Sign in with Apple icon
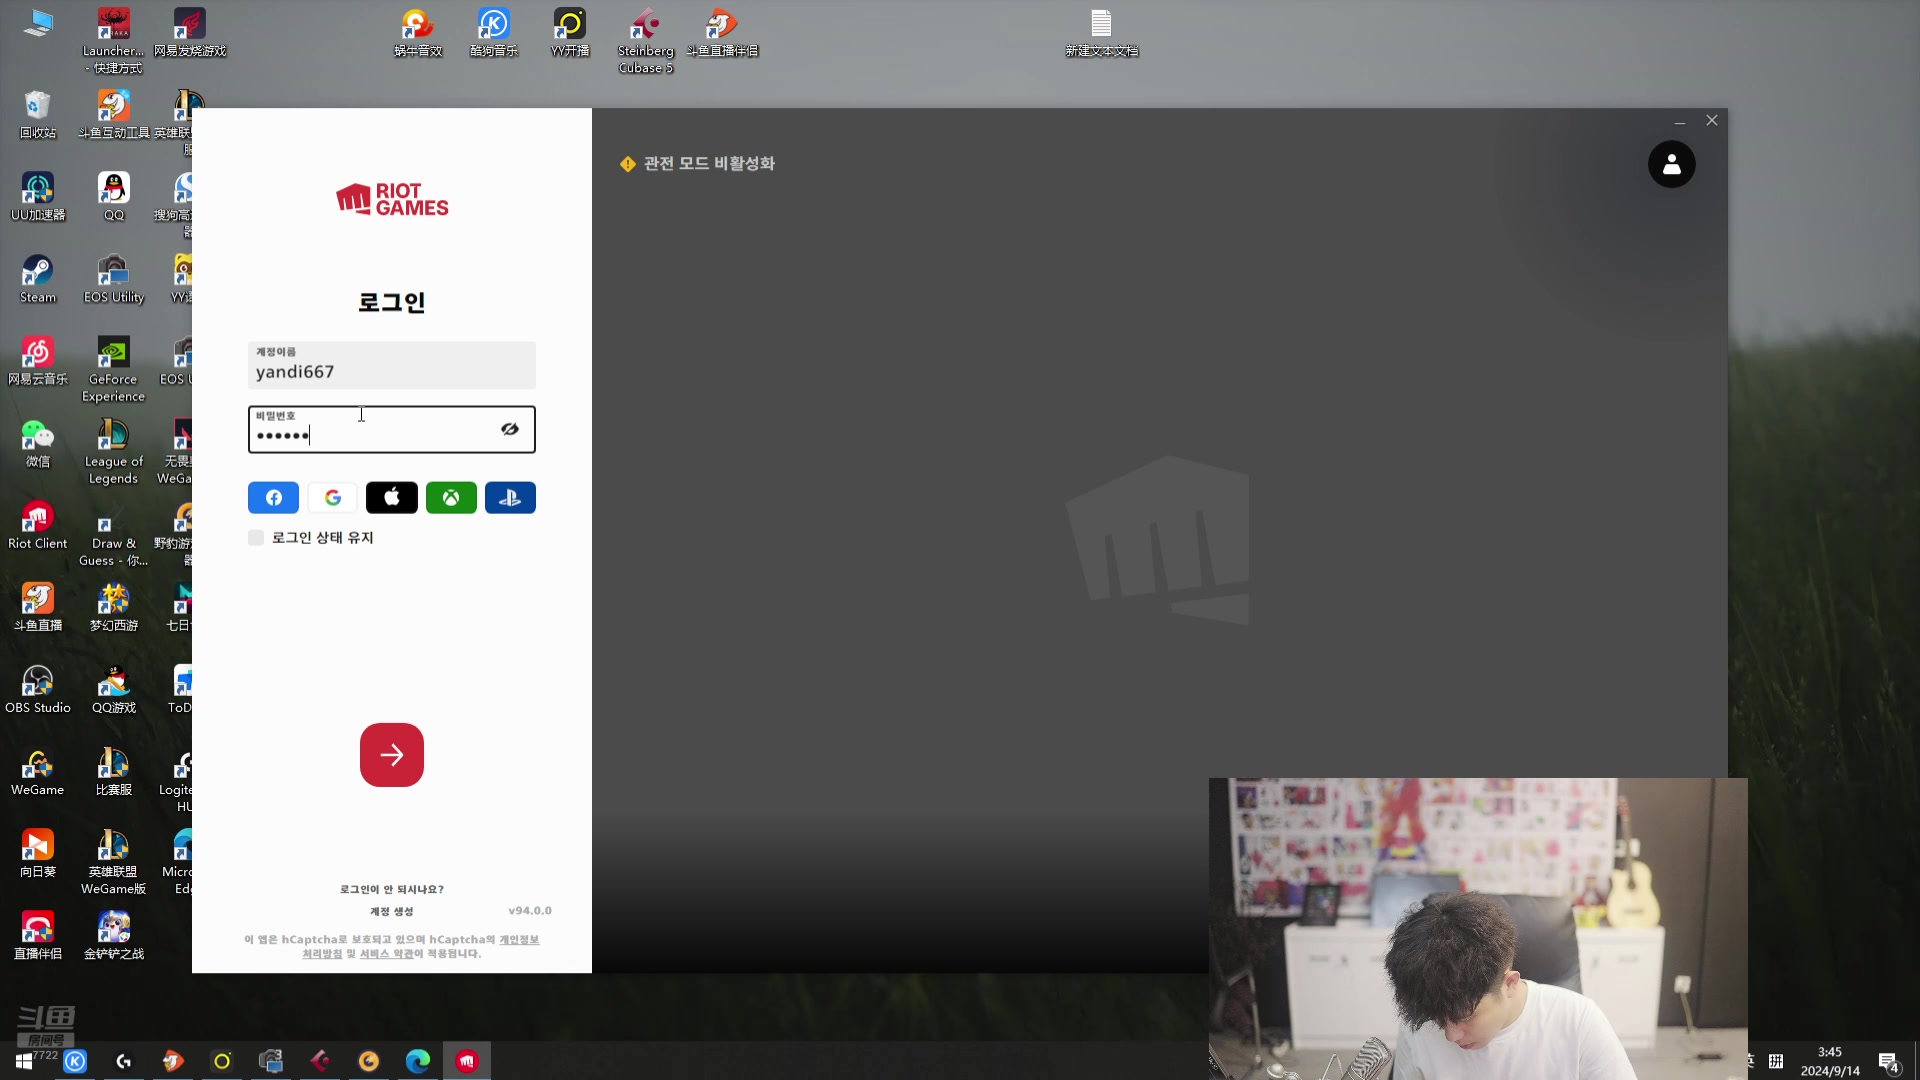Image resolution: width=1920 pixels, height=1080 pixels. (392, 498)
